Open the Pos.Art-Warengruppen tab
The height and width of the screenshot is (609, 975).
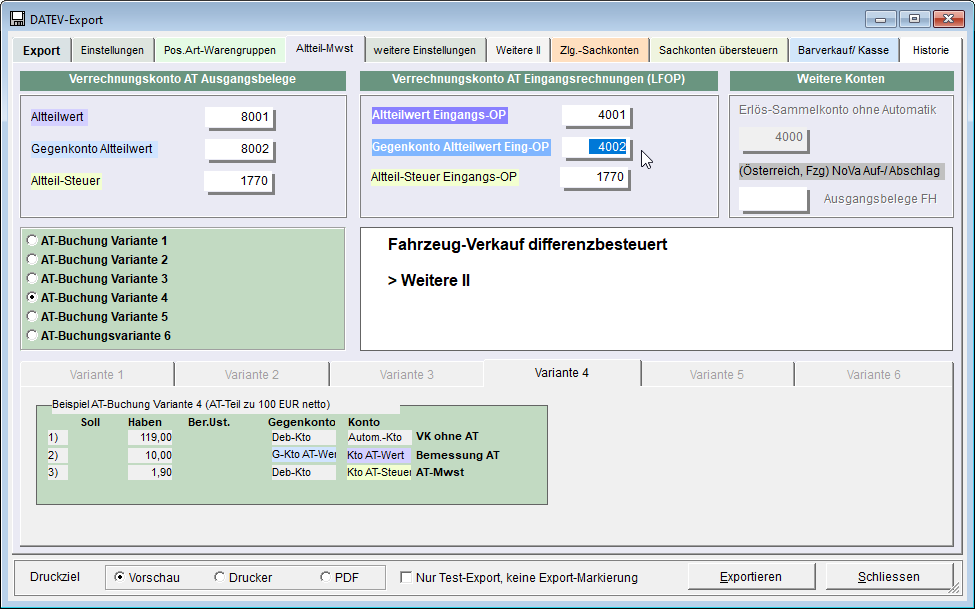[x=219, y=50]
